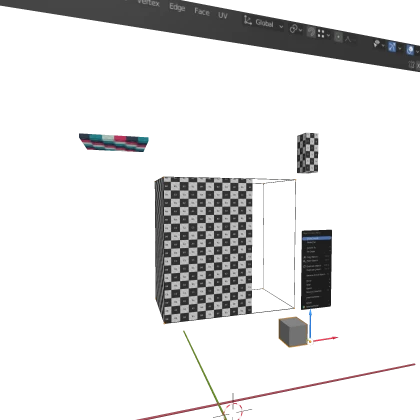
Task: Click the transform orientation axes icon
Action: coord(248,20)
